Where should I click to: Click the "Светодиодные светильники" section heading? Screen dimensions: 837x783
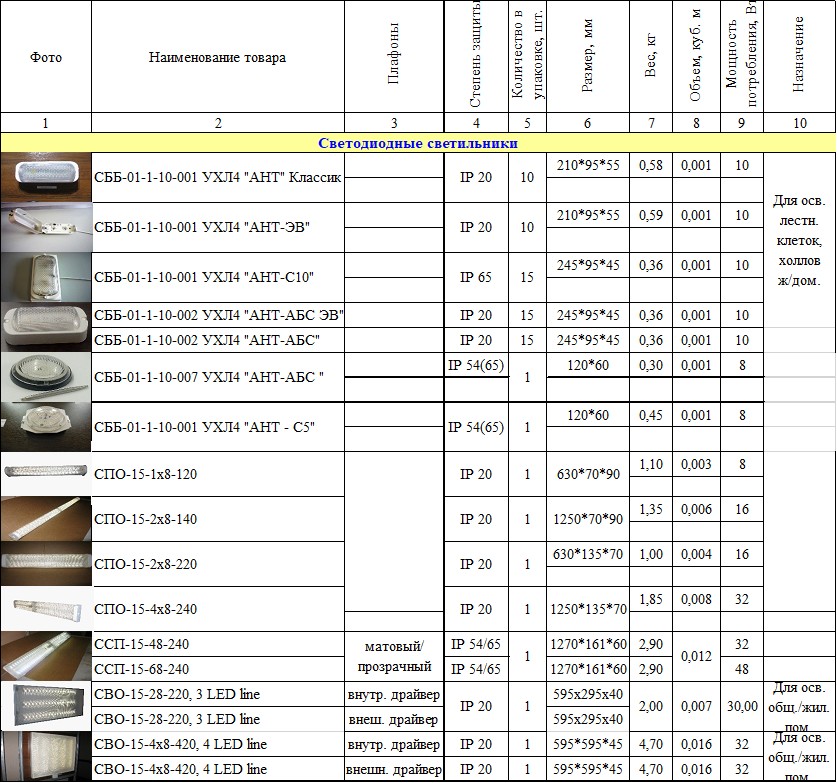point(418,143)
